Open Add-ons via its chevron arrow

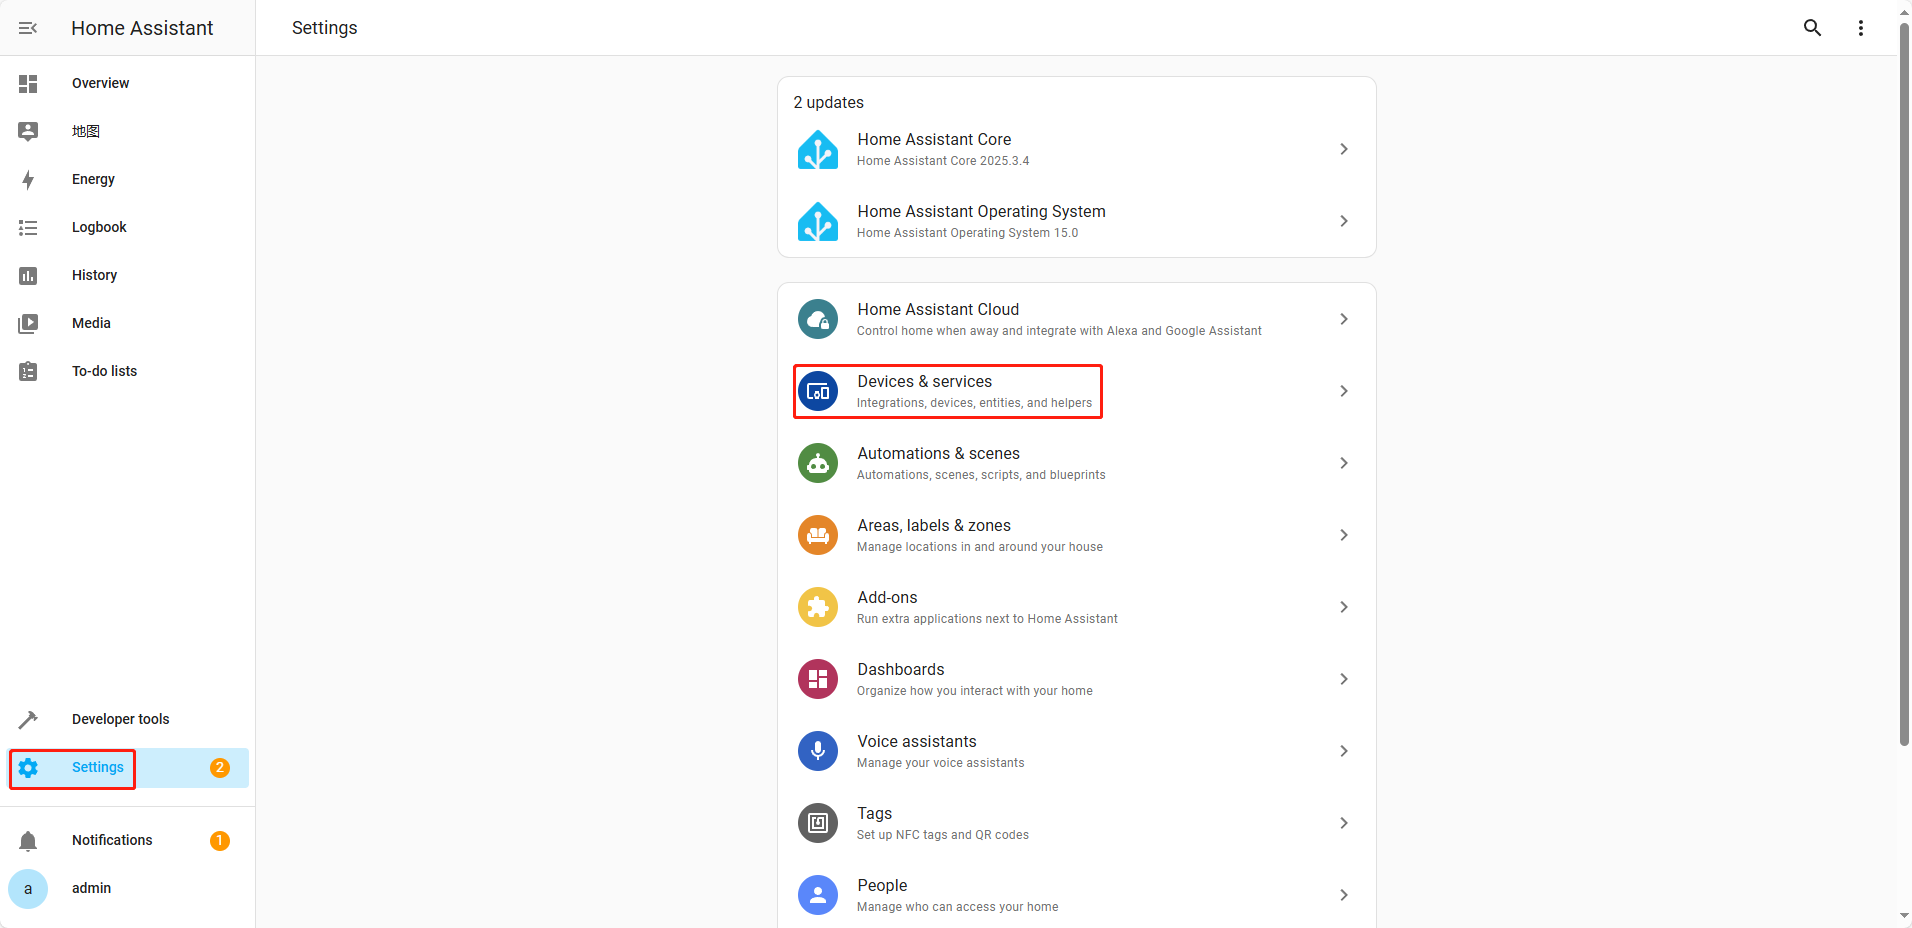click(1344, 607)
